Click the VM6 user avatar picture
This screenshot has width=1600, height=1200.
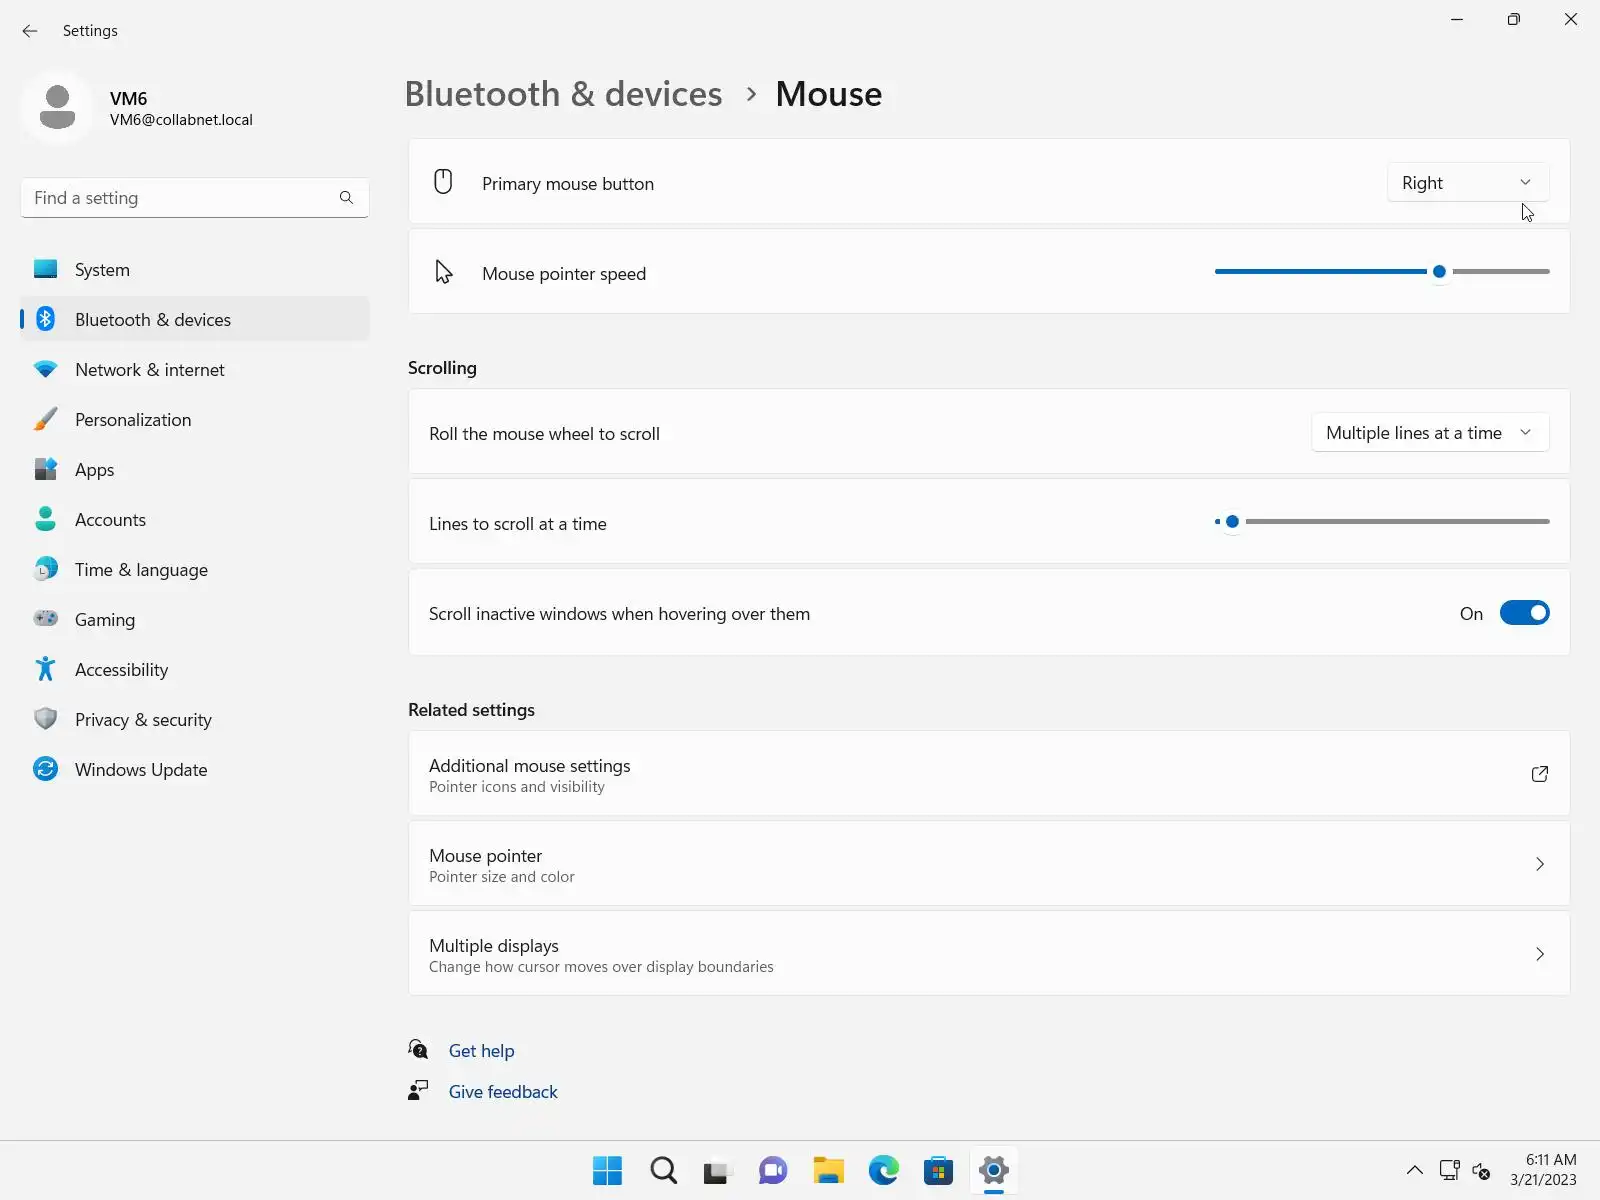pos(57,107)
